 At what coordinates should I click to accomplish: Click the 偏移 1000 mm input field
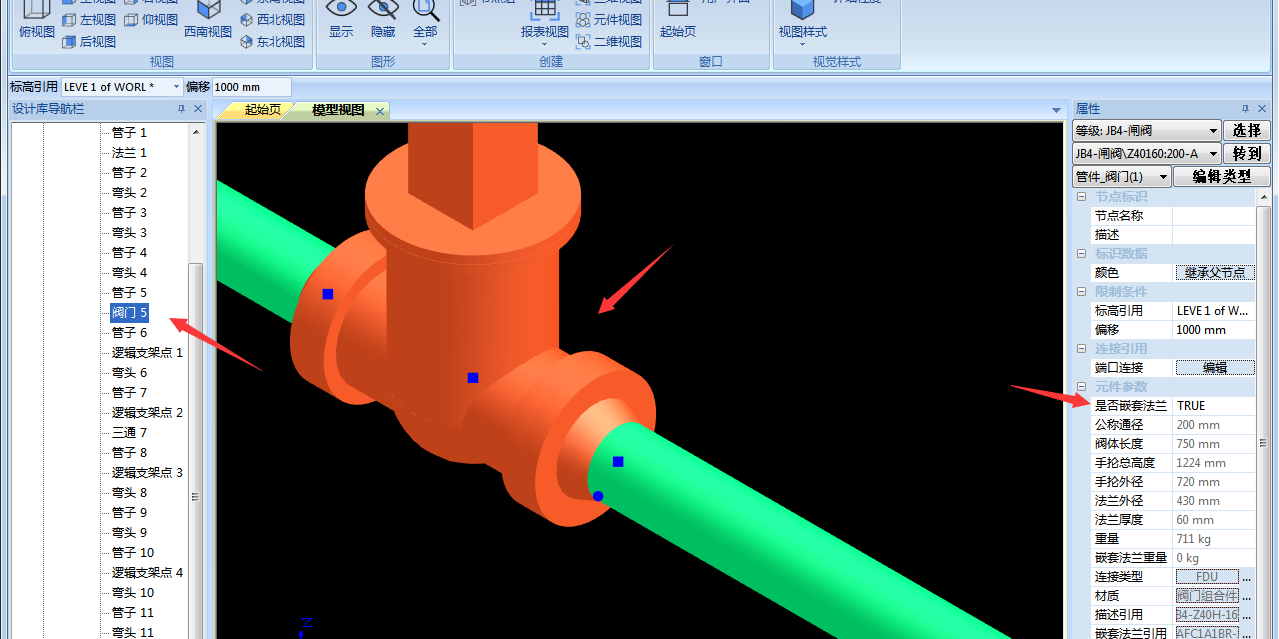251,87
